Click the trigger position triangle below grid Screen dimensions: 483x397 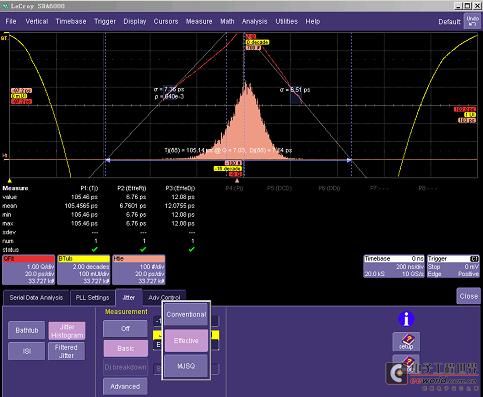237,181
